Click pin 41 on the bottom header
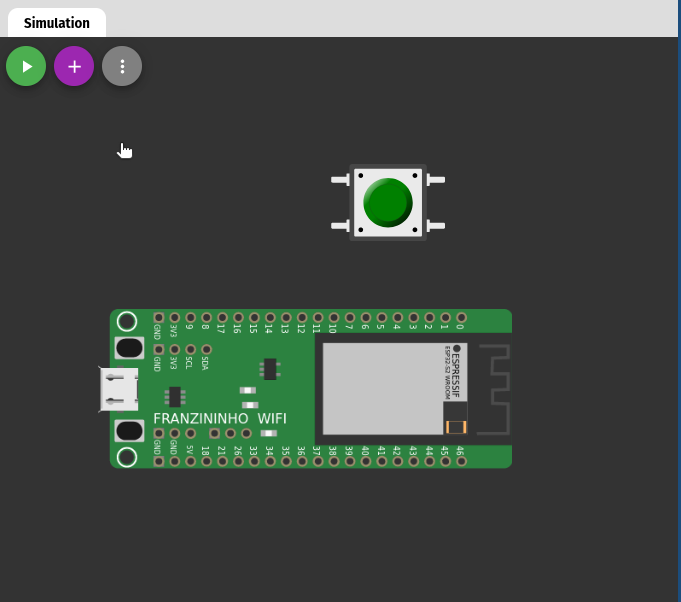681x602 pixels. (382, 461)
